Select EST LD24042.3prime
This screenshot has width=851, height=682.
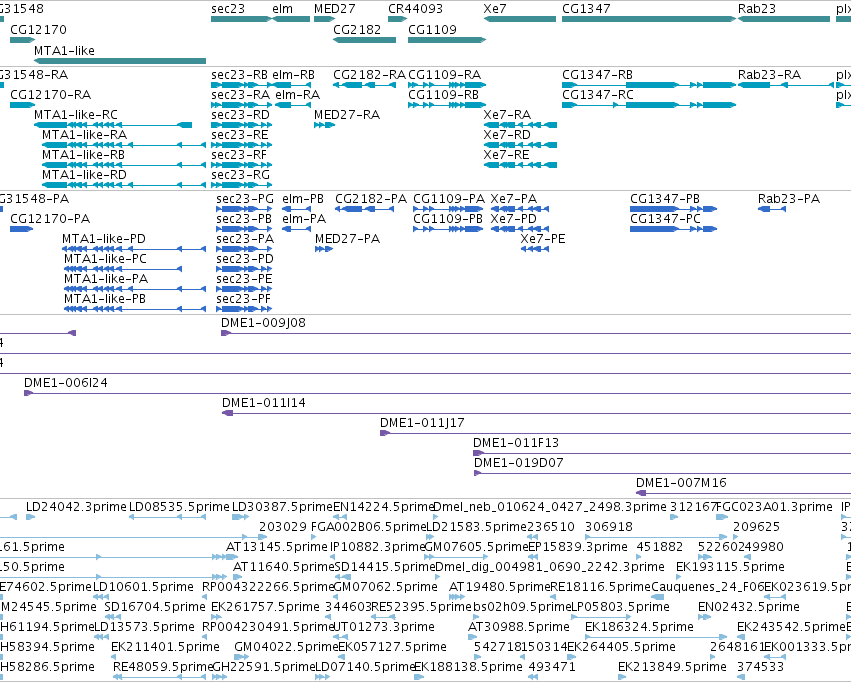point(30,517)
